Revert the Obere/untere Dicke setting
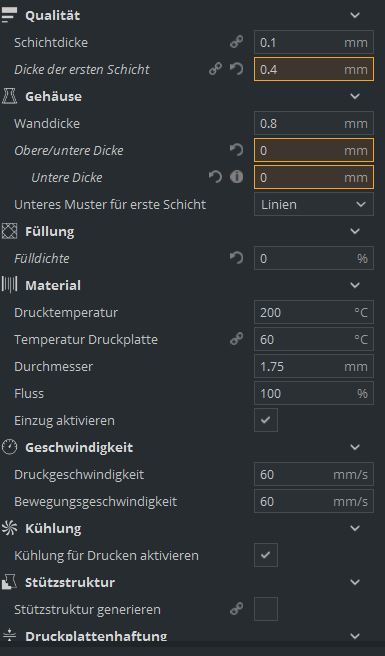 pos(236,150)
